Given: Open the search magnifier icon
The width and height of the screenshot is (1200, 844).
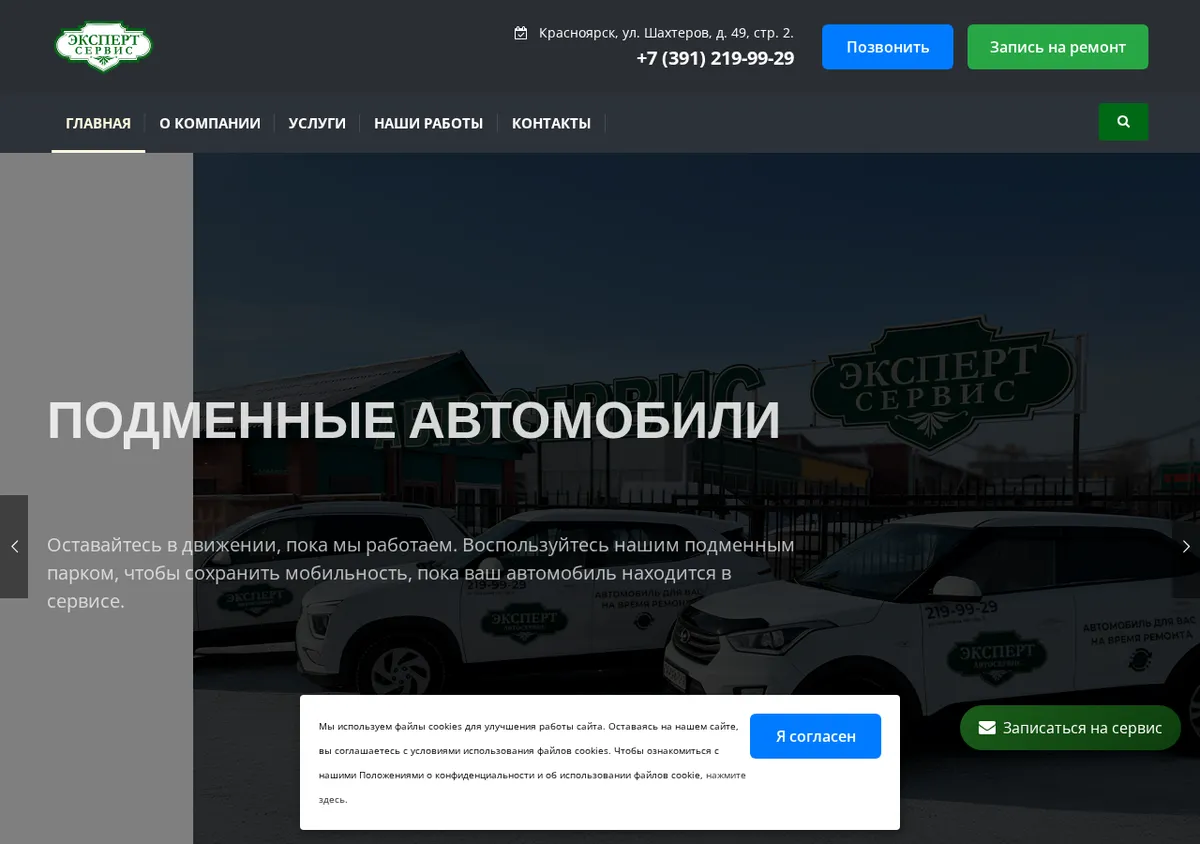Looking at the screenshot, I should 1123,122.
